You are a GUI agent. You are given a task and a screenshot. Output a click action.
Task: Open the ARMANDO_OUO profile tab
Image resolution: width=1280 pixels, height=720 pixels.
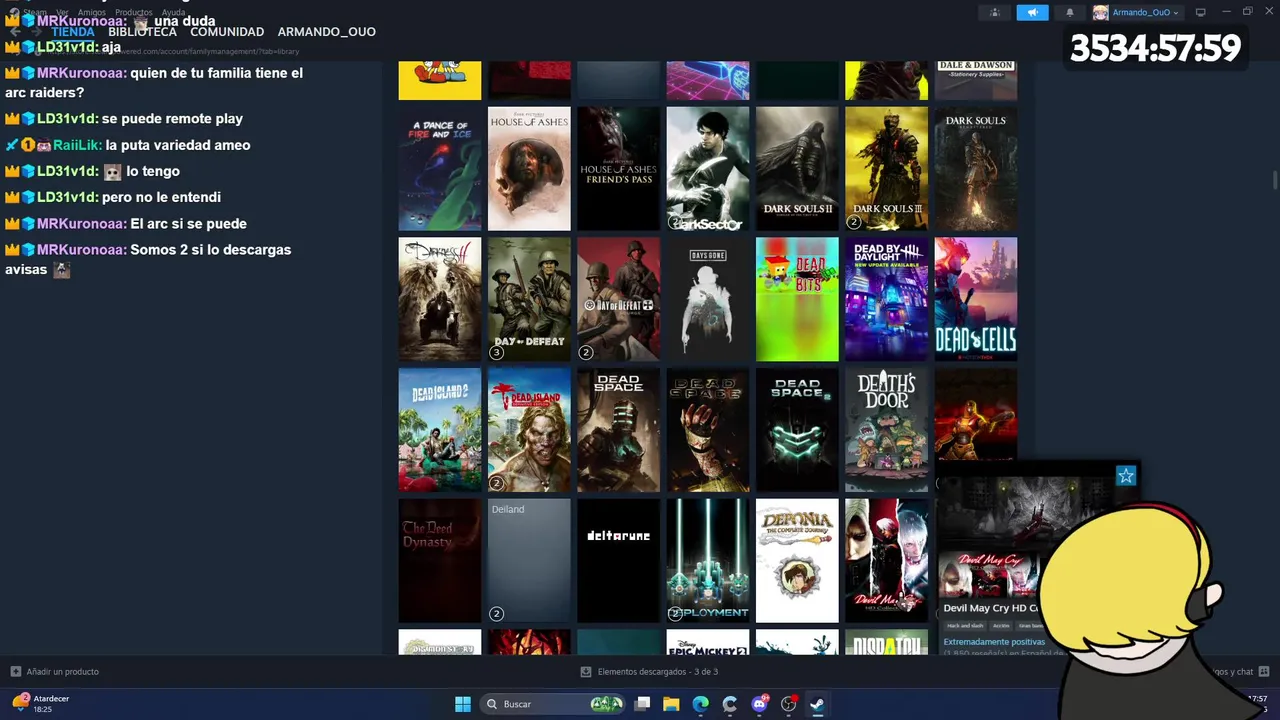point(326,32)
